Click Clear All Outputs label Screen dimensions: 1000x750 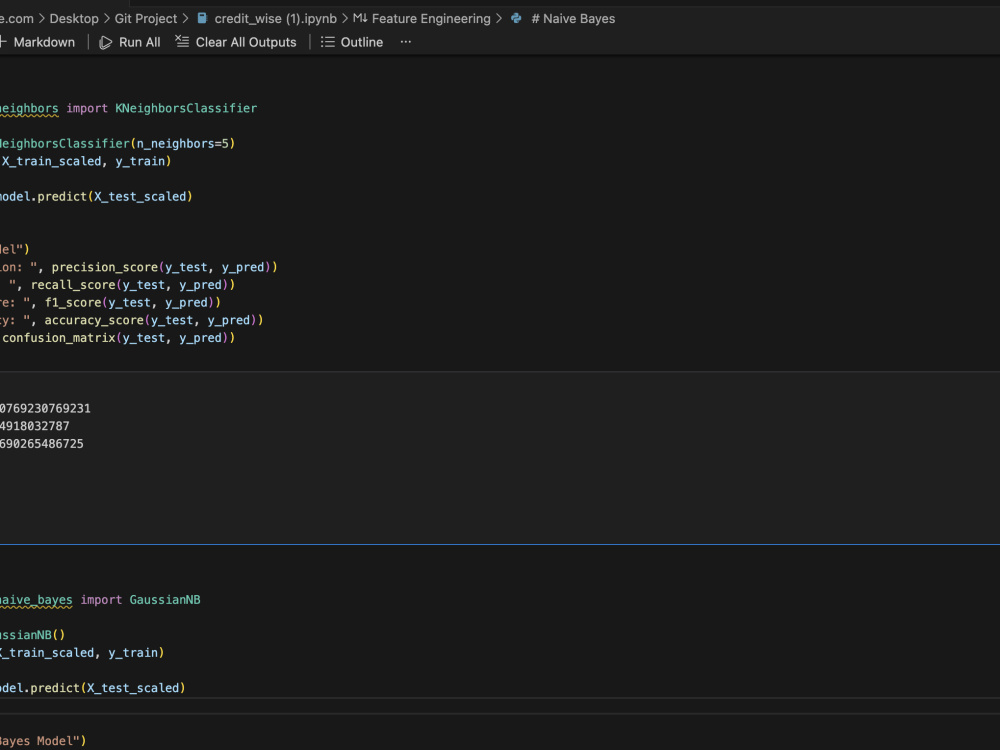(x=246, y=42)
